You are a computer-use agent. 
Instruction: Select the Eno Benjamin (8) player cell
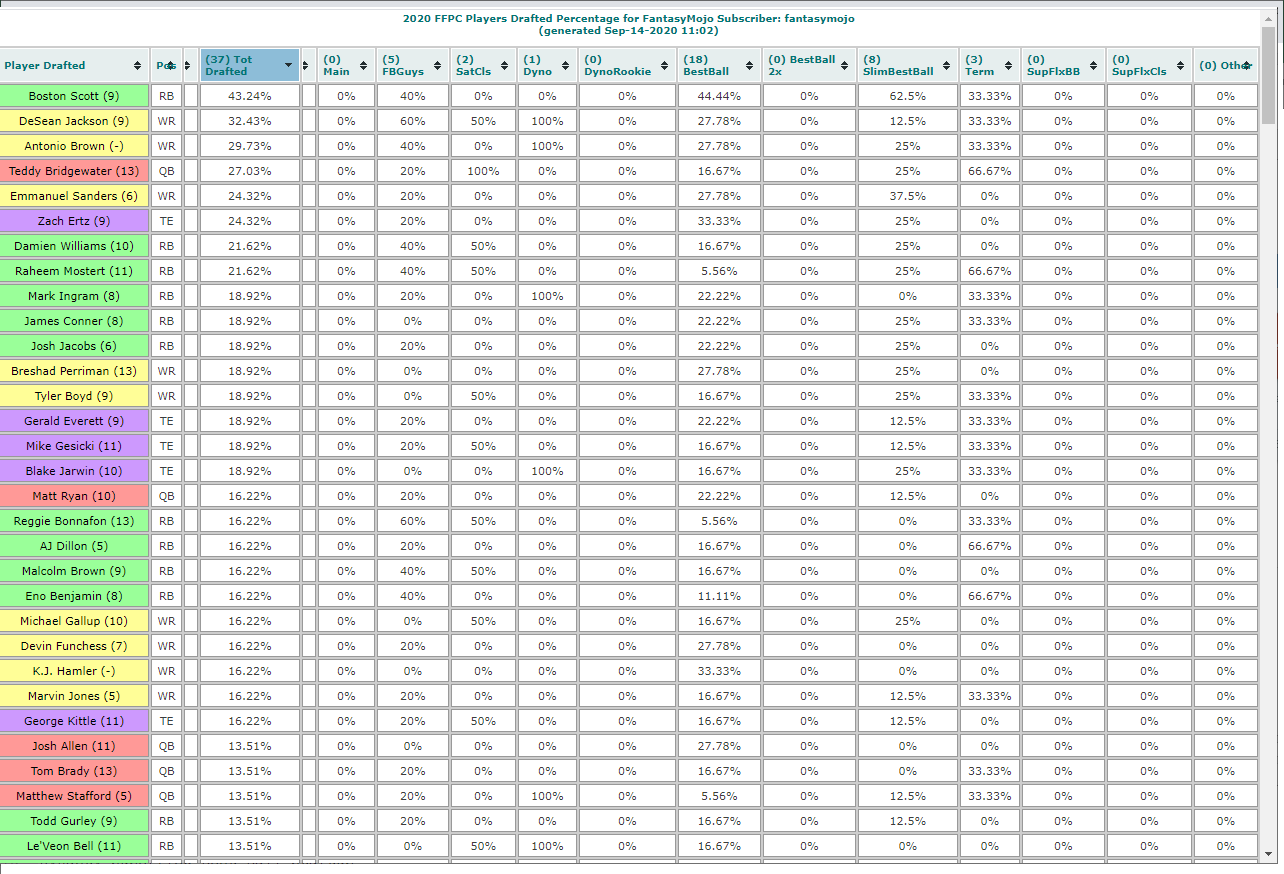click(74, 596)
